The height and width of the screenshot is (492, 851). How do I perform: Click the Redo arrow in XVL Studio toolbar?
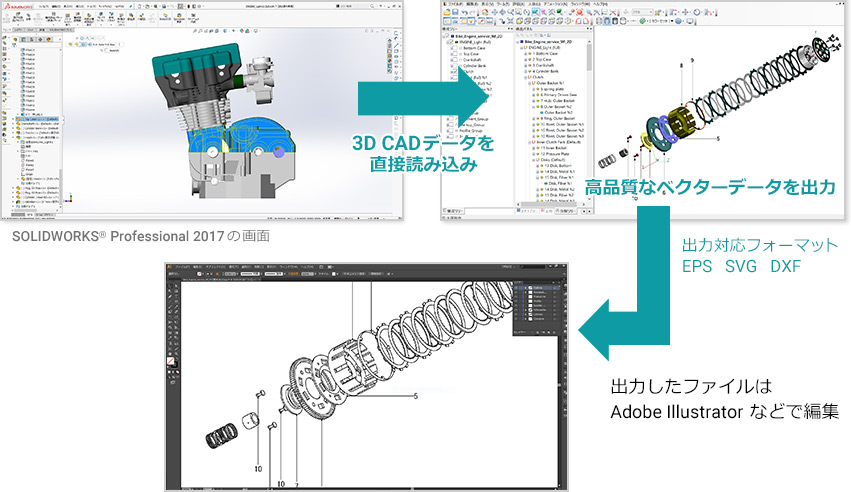coord(473,12)
